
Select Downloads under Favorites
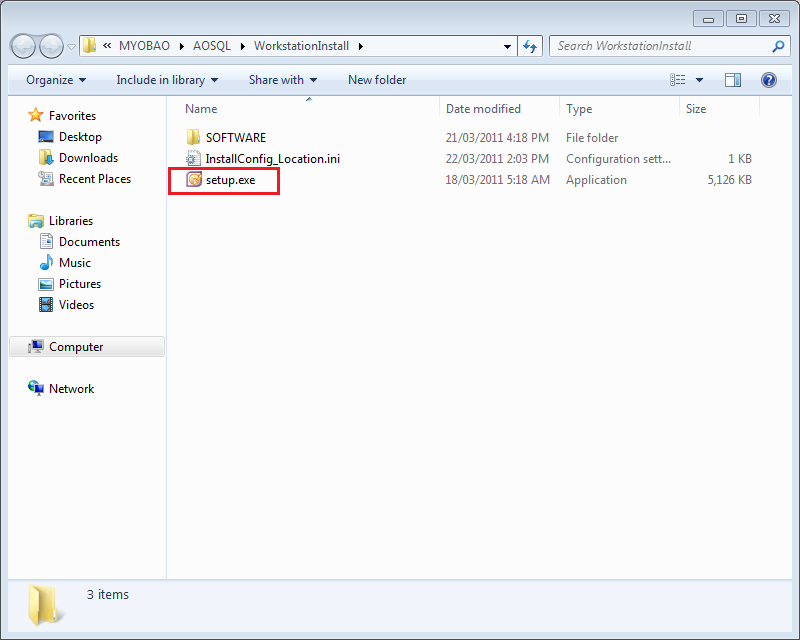pos(88,158)
